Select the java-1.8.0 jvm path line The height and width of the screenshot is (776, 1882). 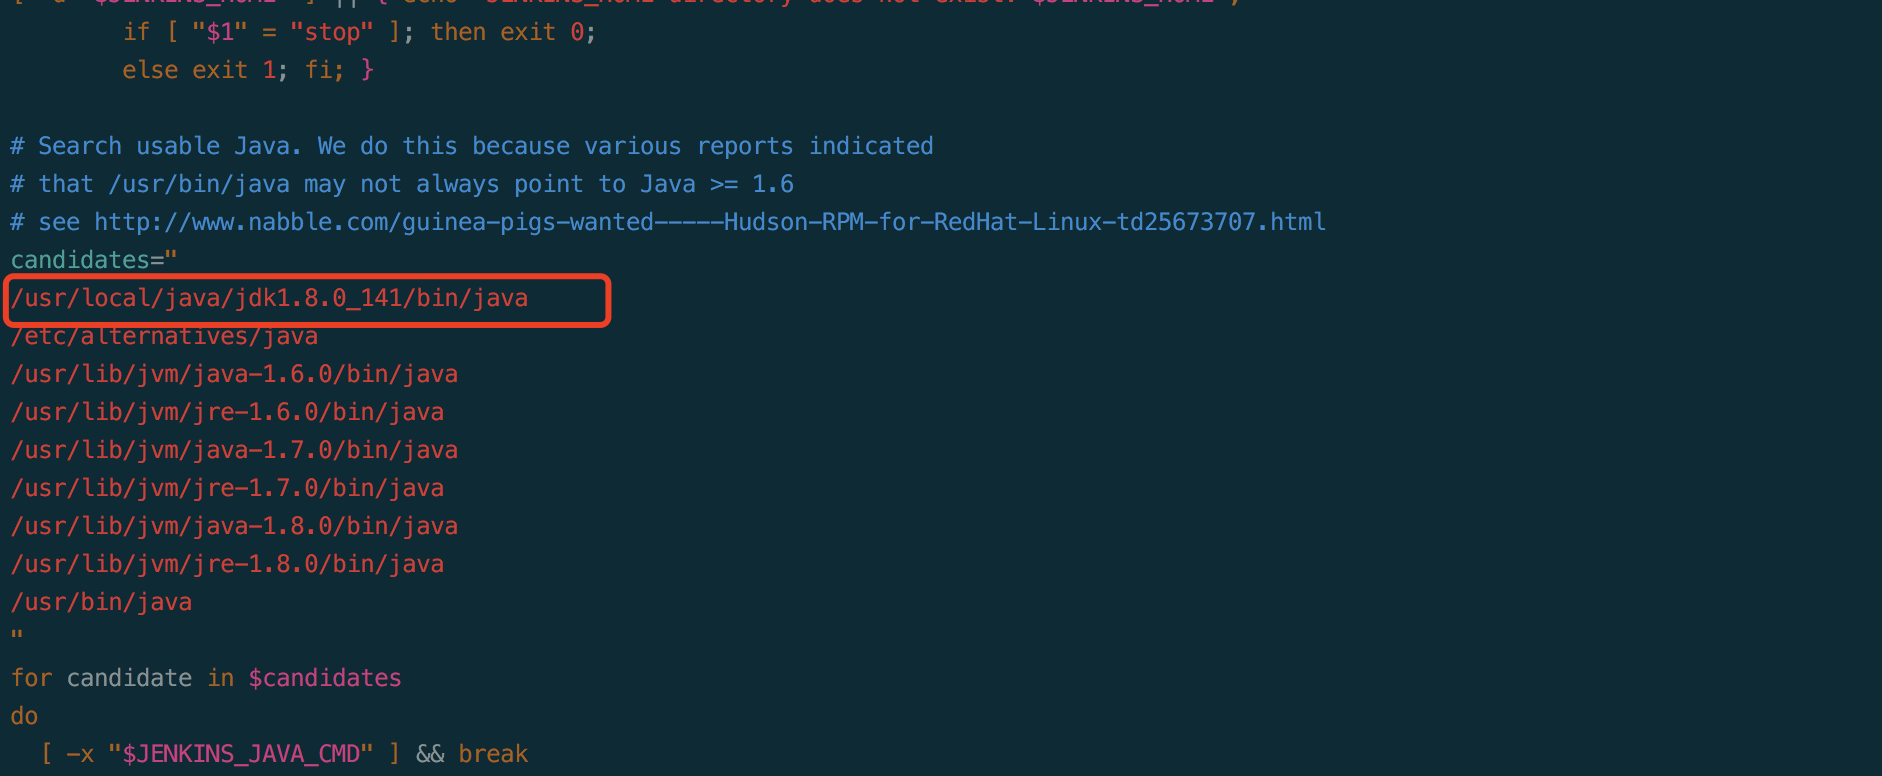point(234,526)
